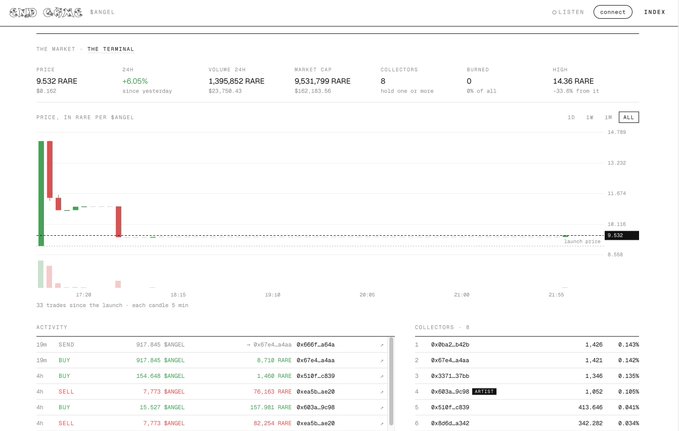Select collector 0x3371…37bb
Screen dimensions: 679x431
click(450, 376)
